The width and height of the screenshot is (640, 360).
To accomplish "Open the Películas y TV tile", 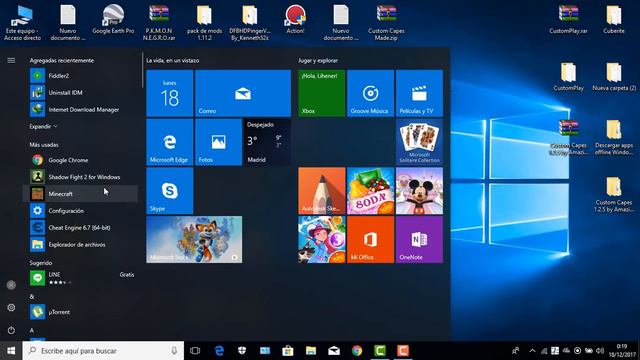I will [x=419, y=93].
